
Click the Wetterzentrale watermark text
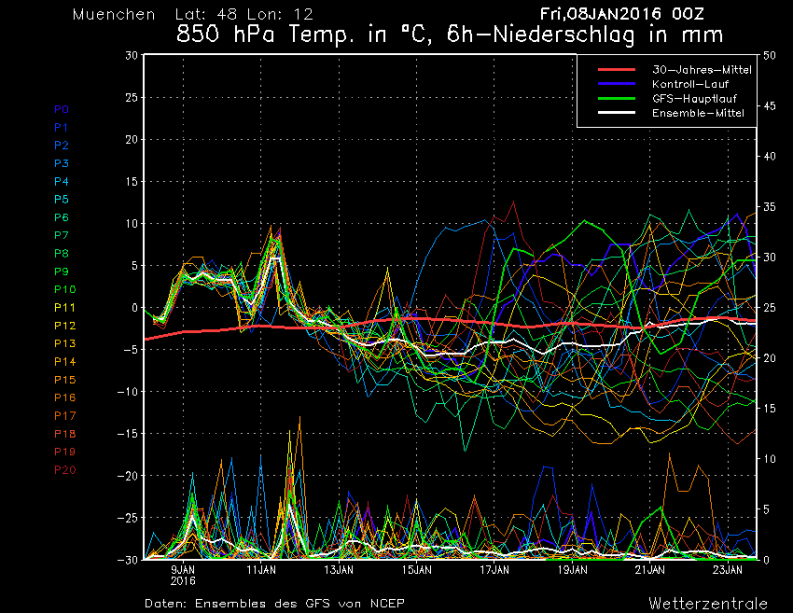[707, 603]
